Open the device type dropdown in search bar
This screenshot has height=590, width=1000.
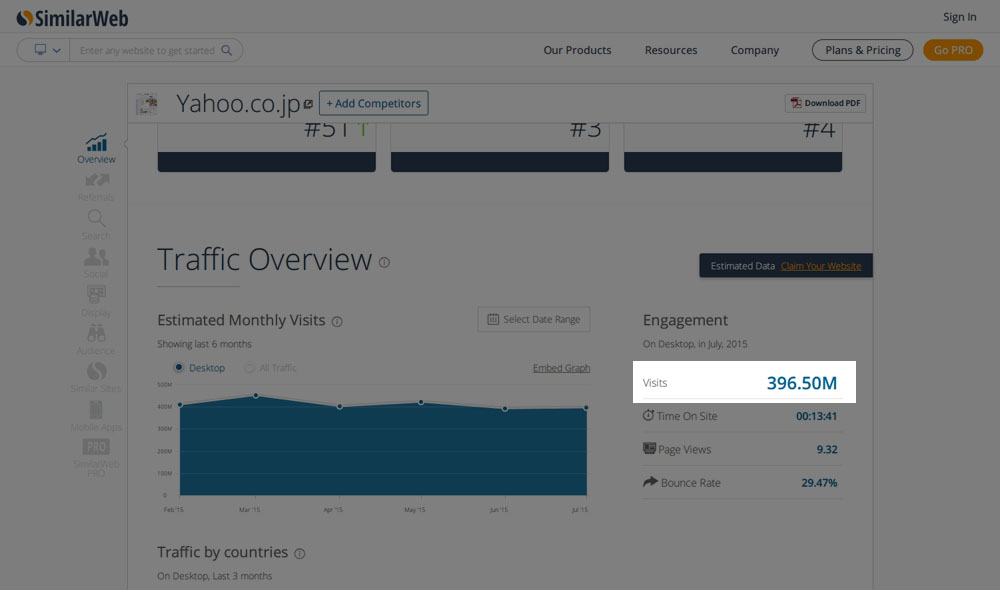point(47,50)
